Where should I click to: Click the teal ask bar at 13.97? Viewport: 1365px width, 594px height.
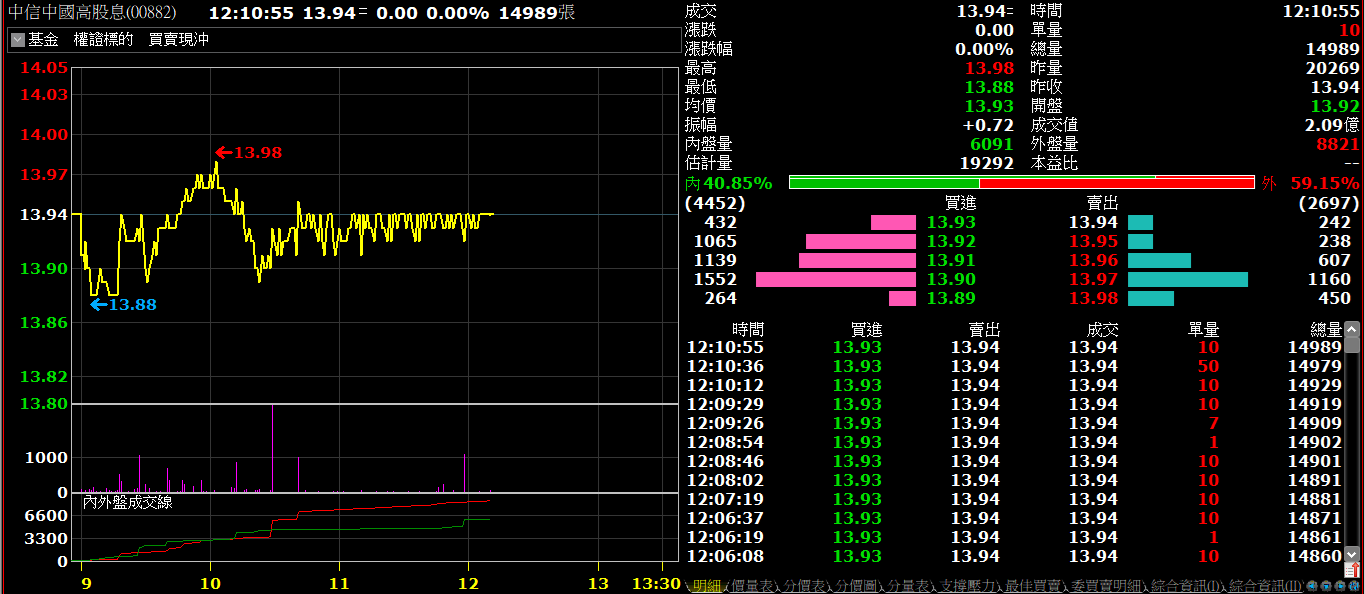pos(1187,280)
